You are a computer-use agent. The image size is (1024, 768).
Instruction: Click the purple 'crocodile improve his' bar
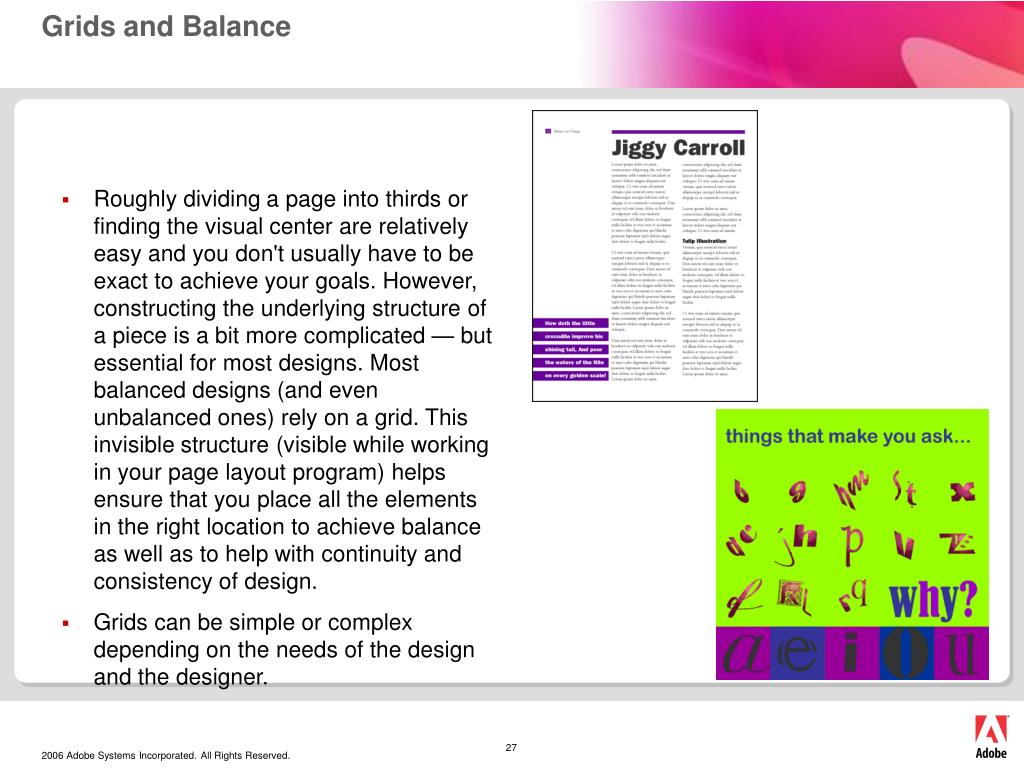click(570, 336)
